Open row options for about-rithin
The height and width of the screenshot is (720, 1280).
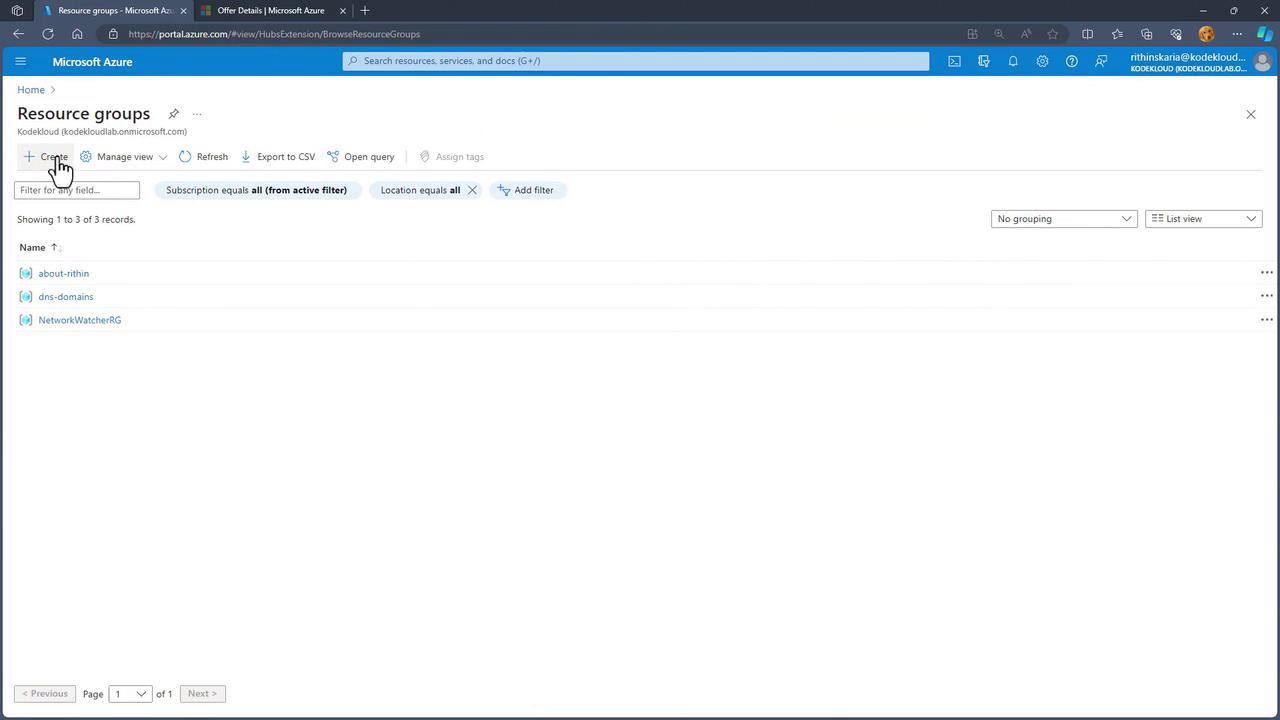coord(1266,273)
